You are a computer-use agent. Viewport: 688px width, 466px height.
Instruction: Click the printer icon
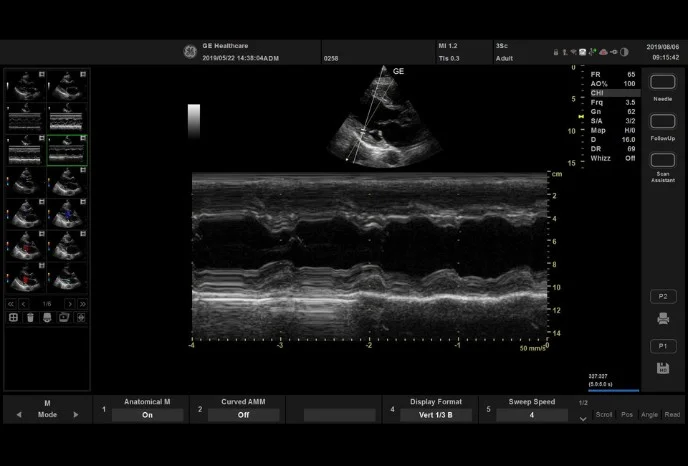(662, 319)
